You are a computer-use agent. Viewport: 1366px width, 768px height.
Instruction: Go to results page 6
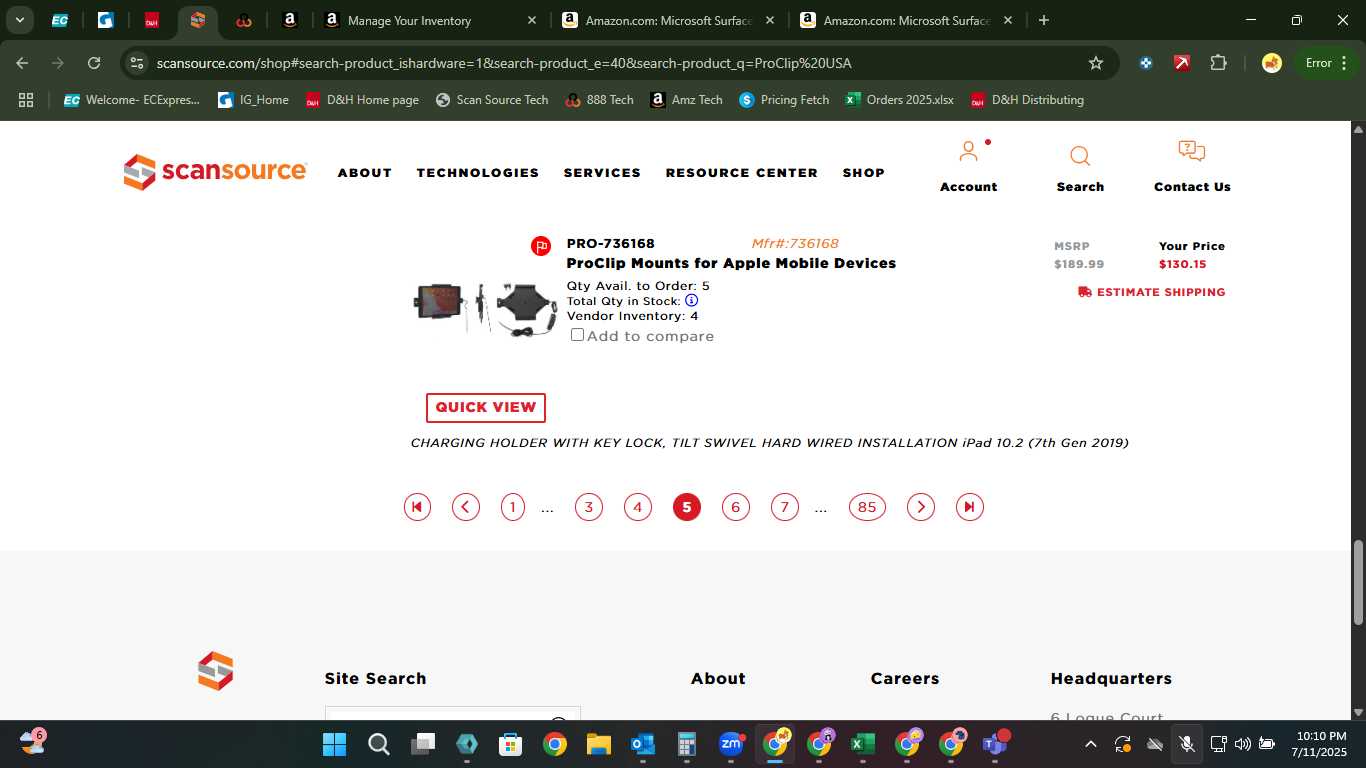pyautogui.click(x=736, y=507)
